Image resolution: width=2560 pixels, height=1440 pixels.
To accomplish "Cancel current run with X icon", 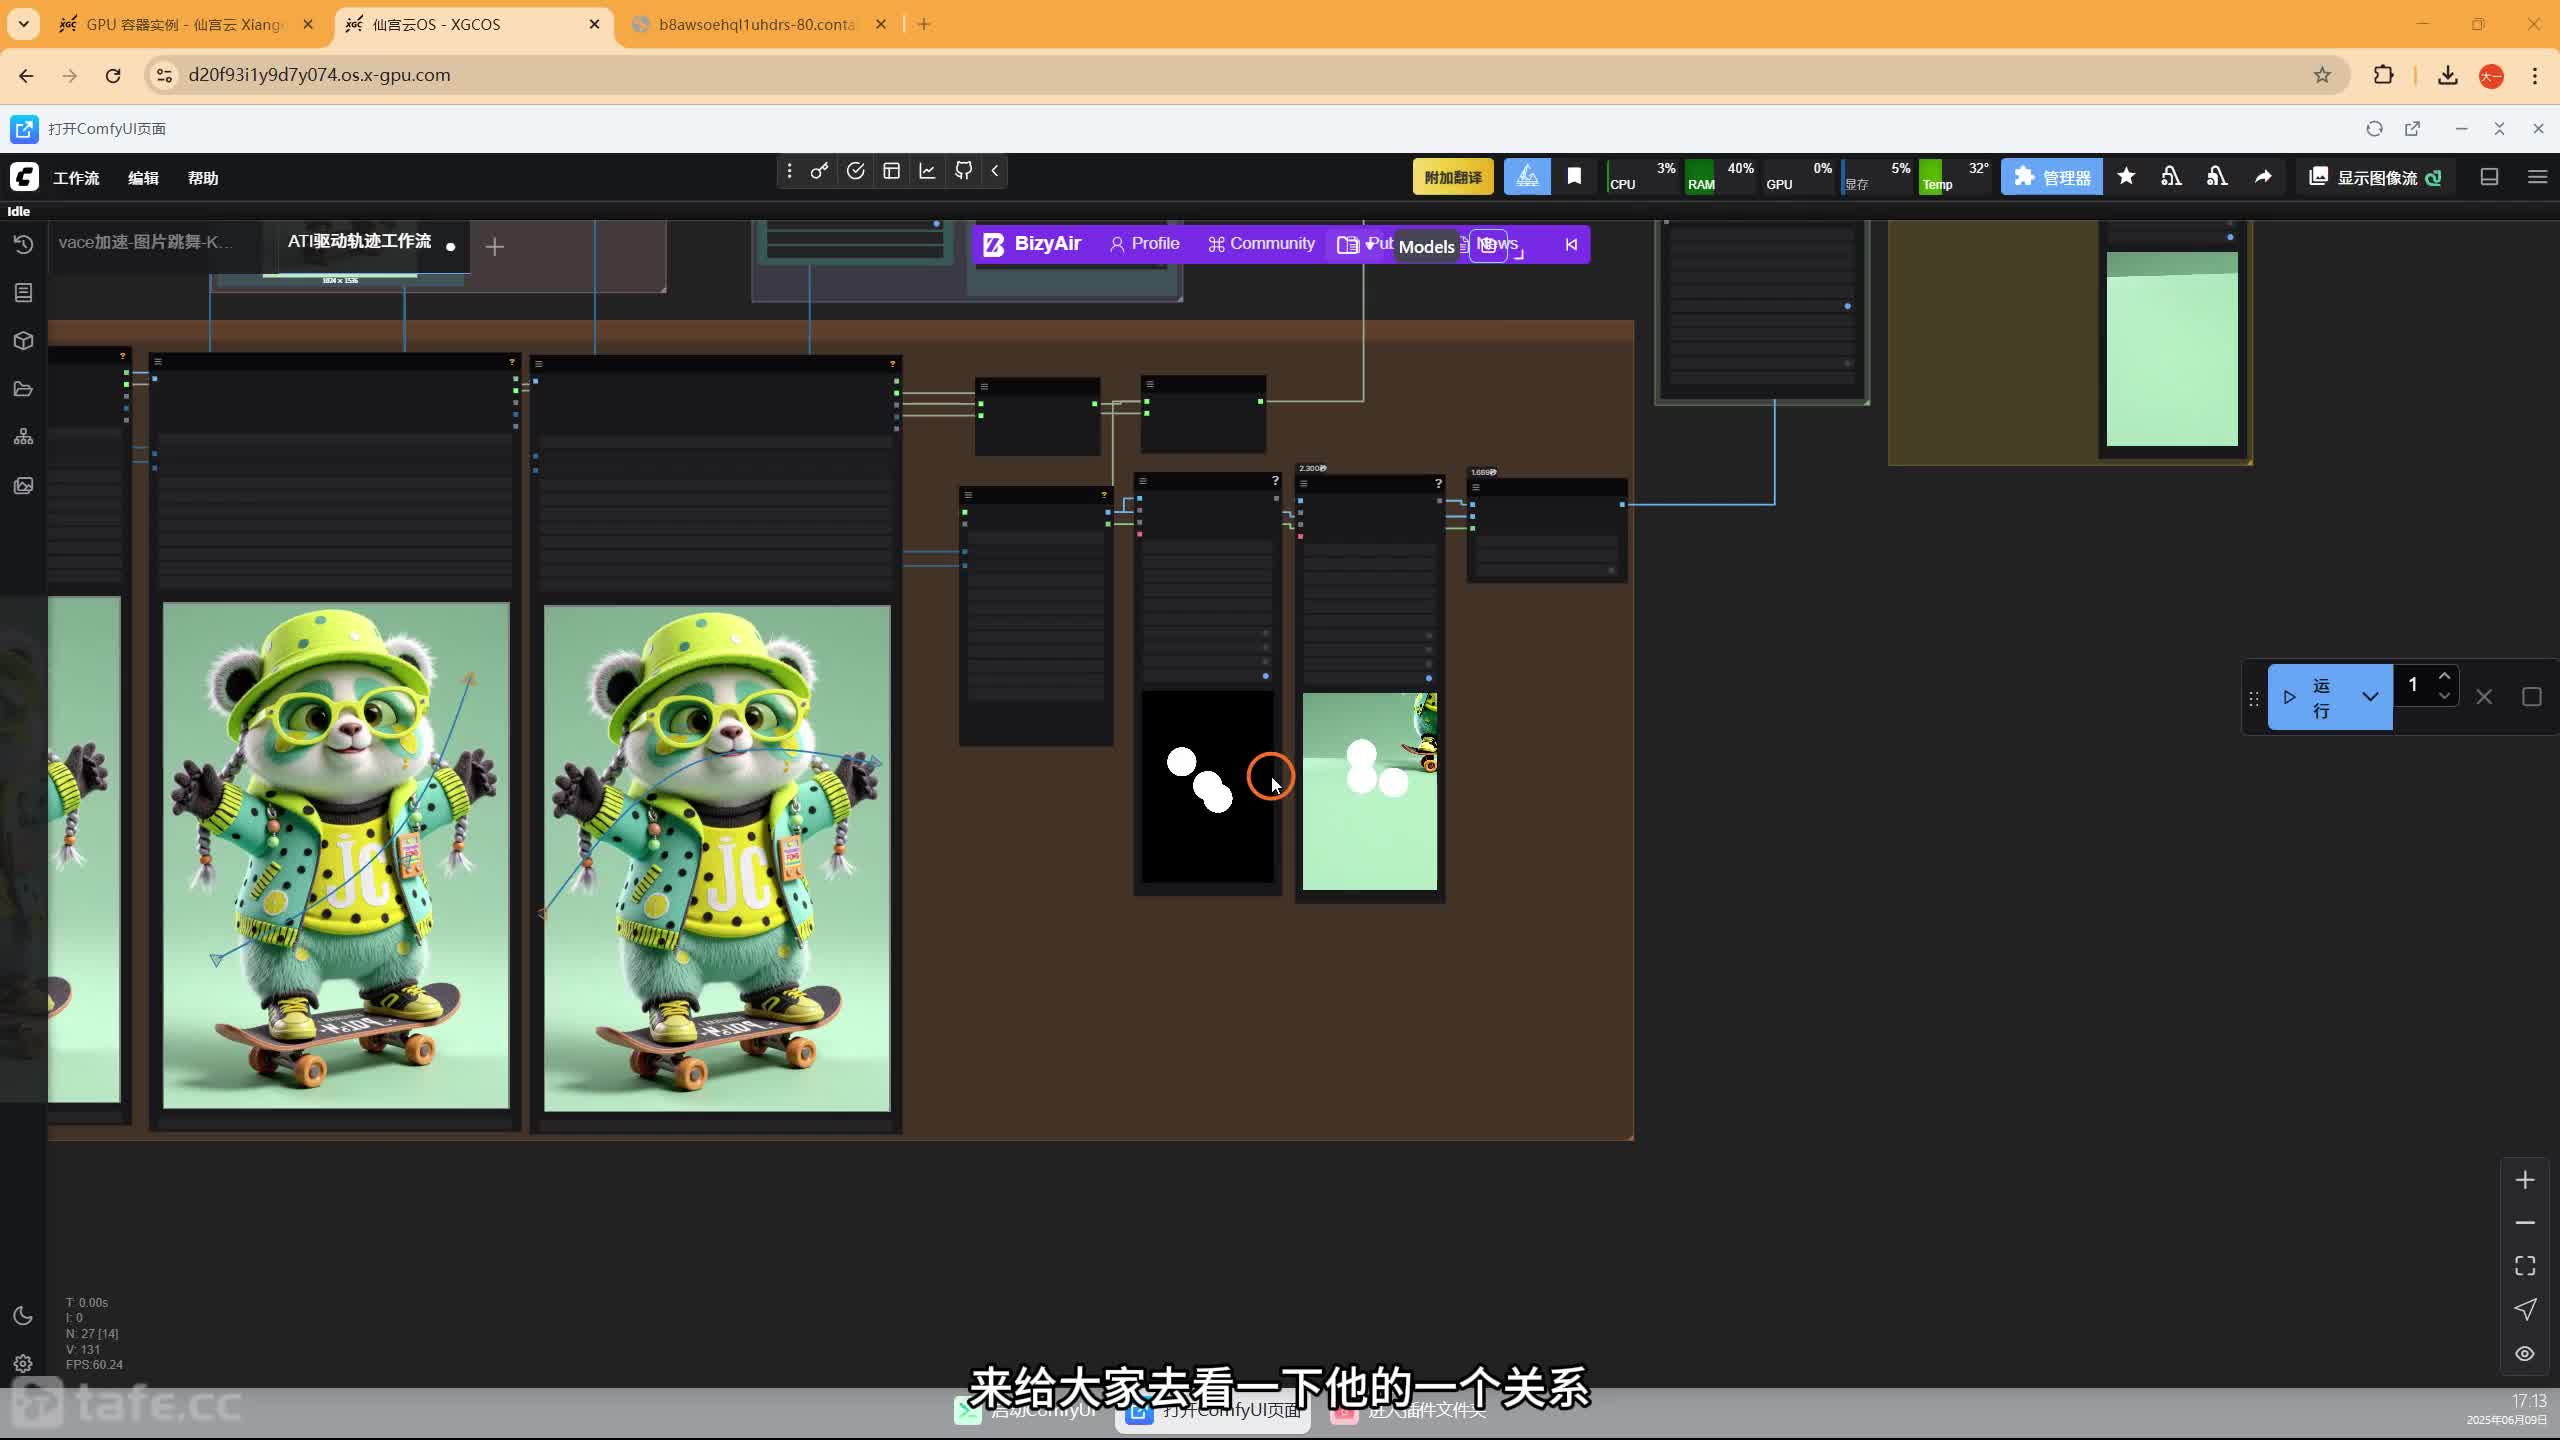I will pyautogui.click(x=2484, y=697).
